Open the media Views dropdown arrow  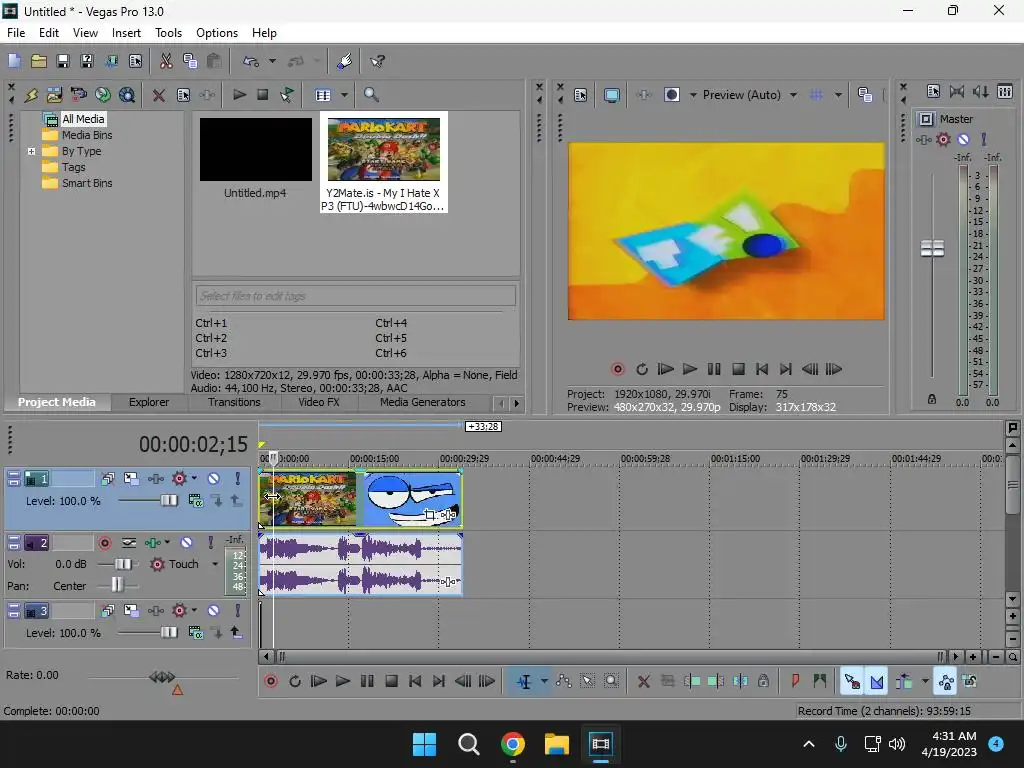pyautogui.click(x=344, y=95)
